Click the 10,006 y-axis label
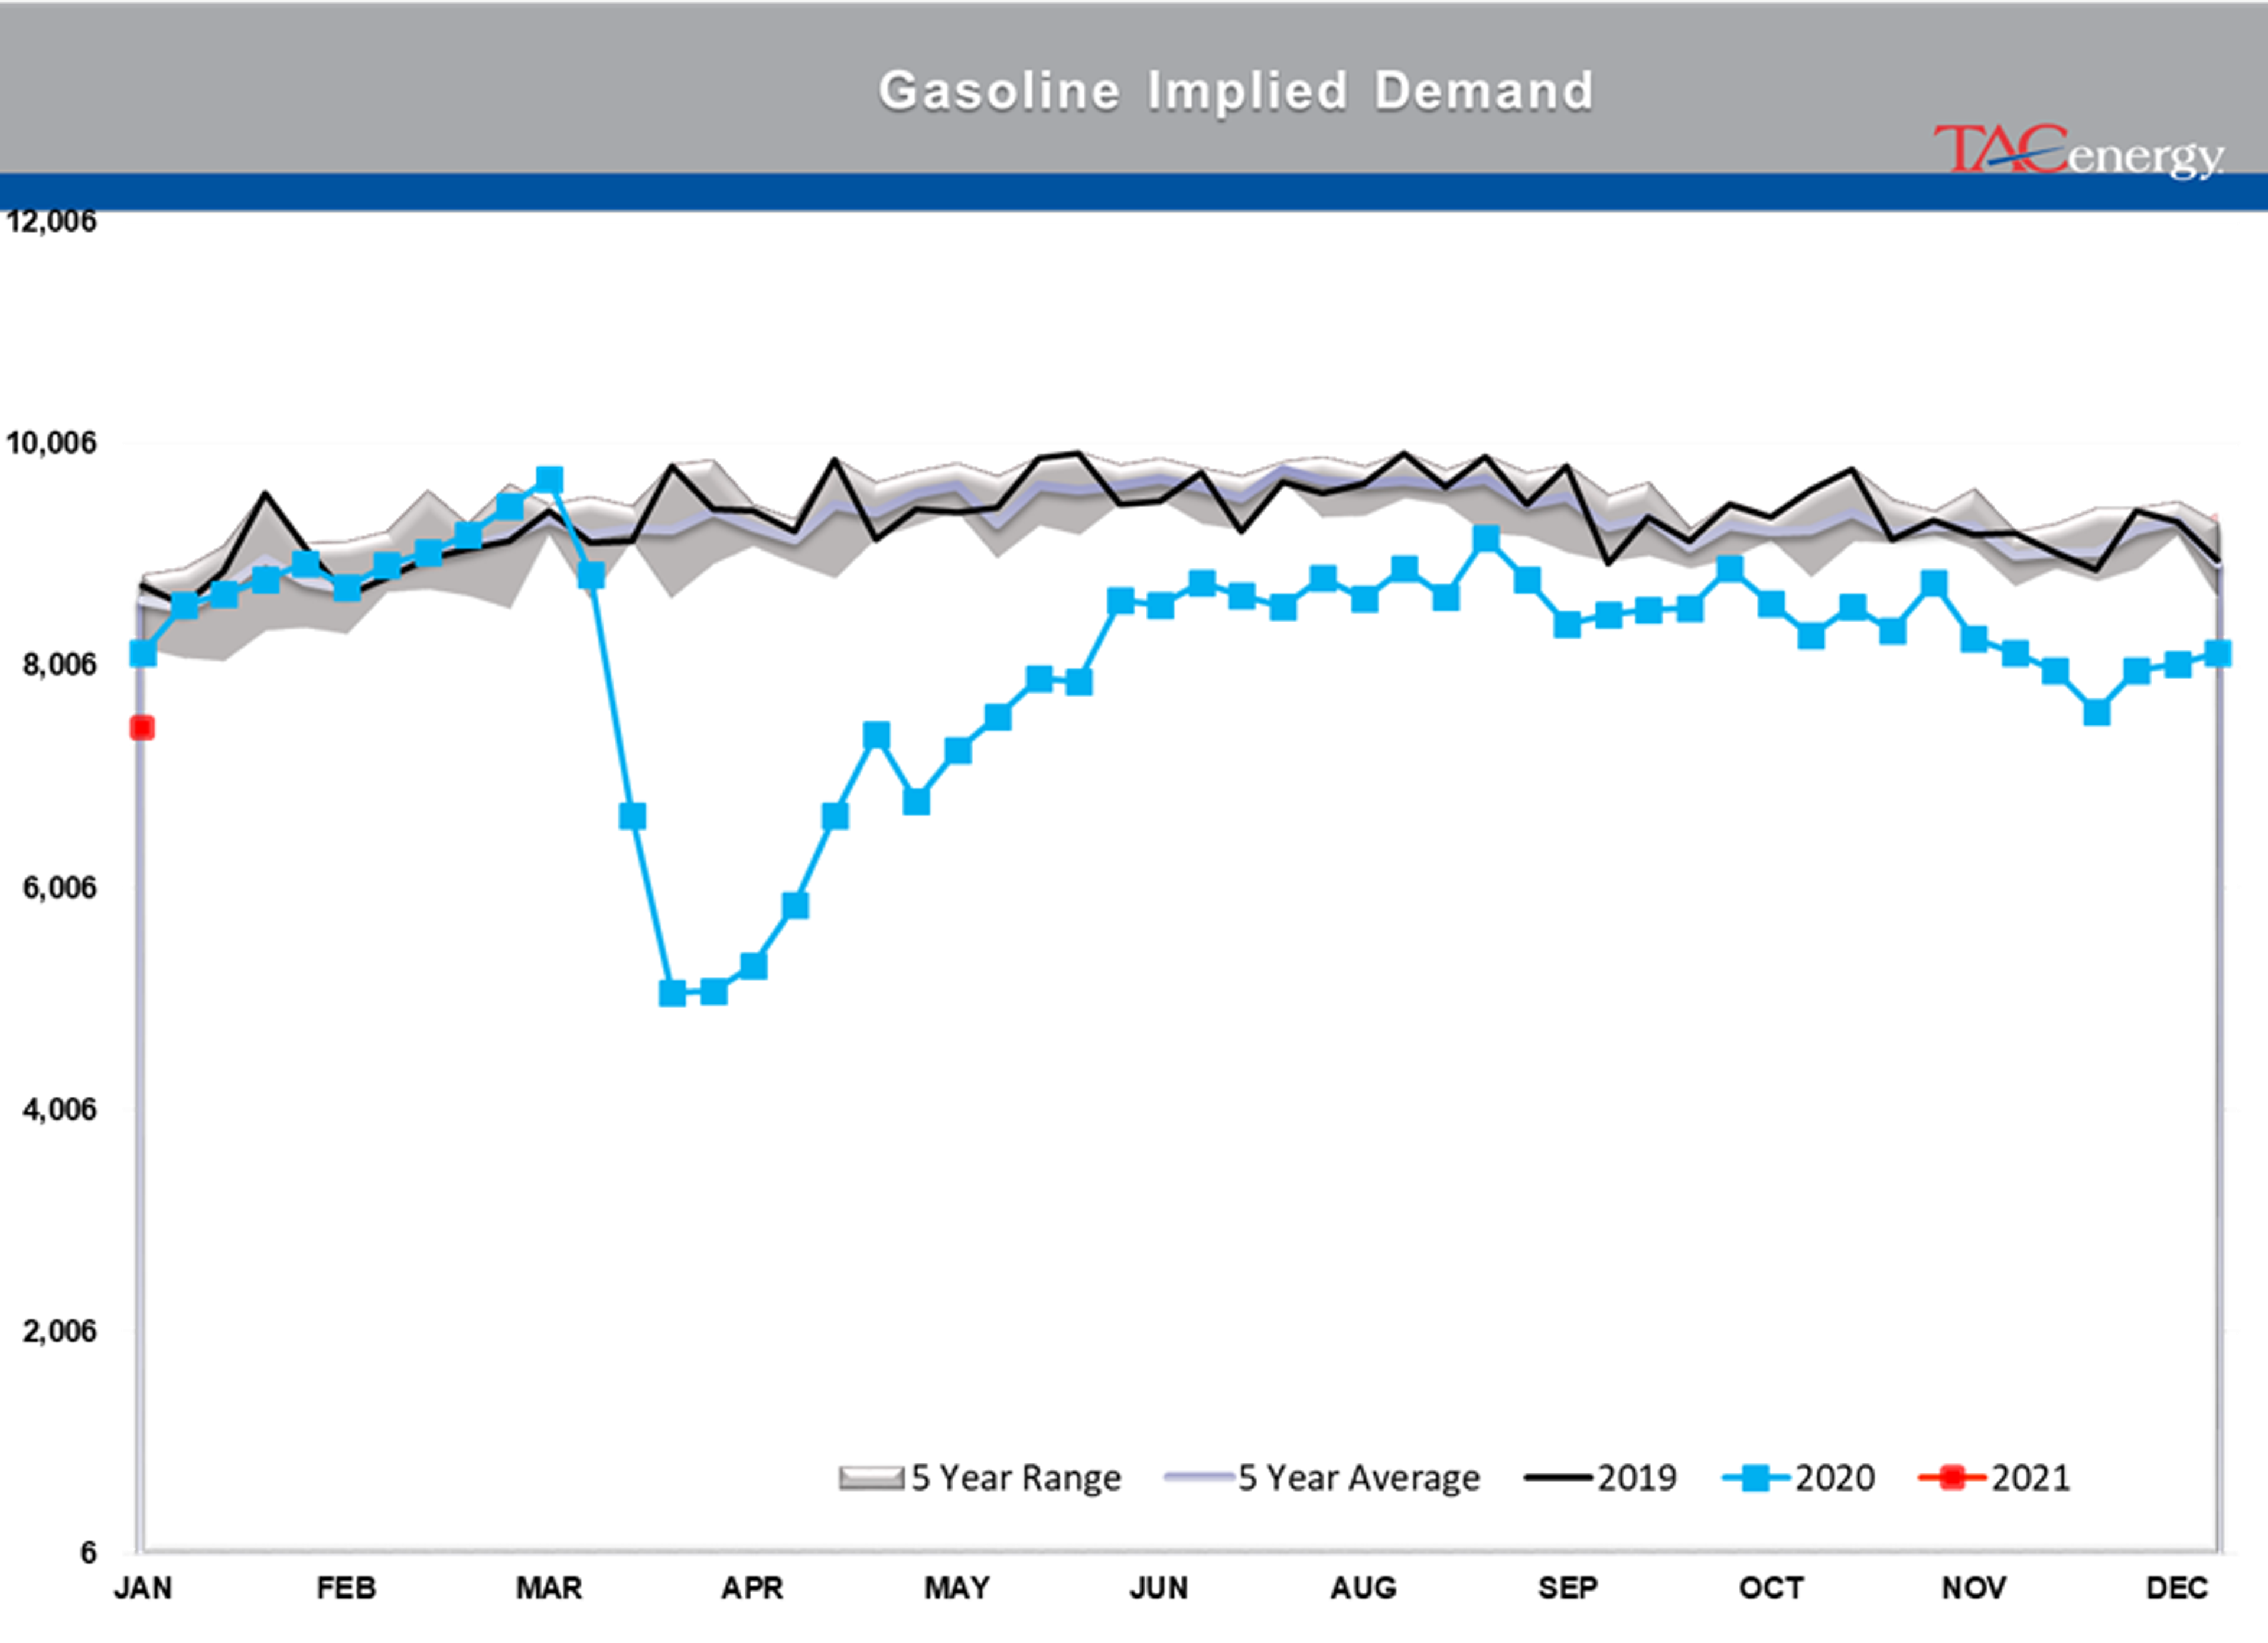The height and width of the screenshot is (1643, 2268). (x=52, y=442)
